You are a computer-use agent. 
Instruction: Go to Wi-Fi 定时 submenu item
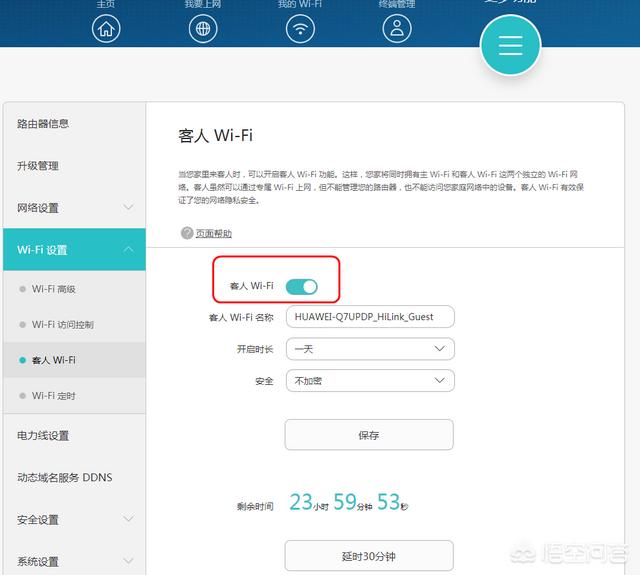coord(54,396)
